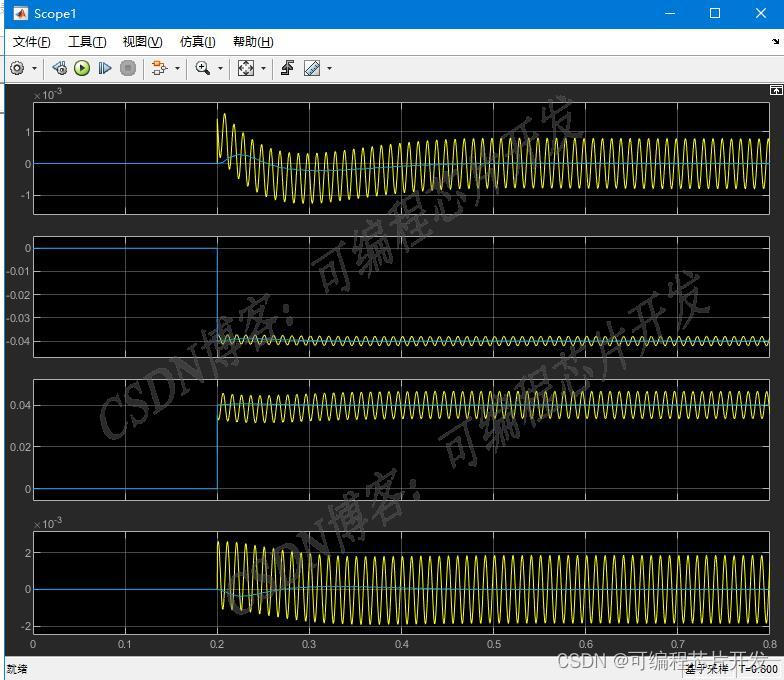
Task: Click the Stop simulation button
Action: pyautogui.click(x=128, y=68)
